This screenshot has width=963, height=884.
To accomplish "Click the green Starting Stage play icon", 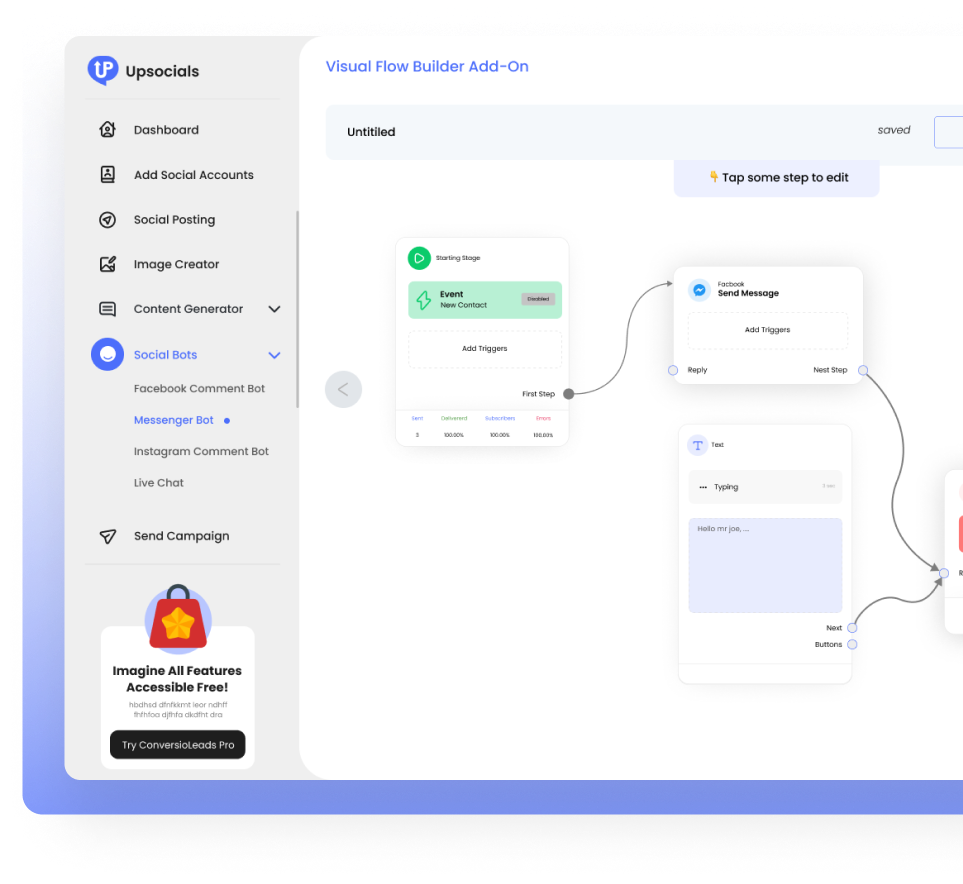I will pos(419,258).
